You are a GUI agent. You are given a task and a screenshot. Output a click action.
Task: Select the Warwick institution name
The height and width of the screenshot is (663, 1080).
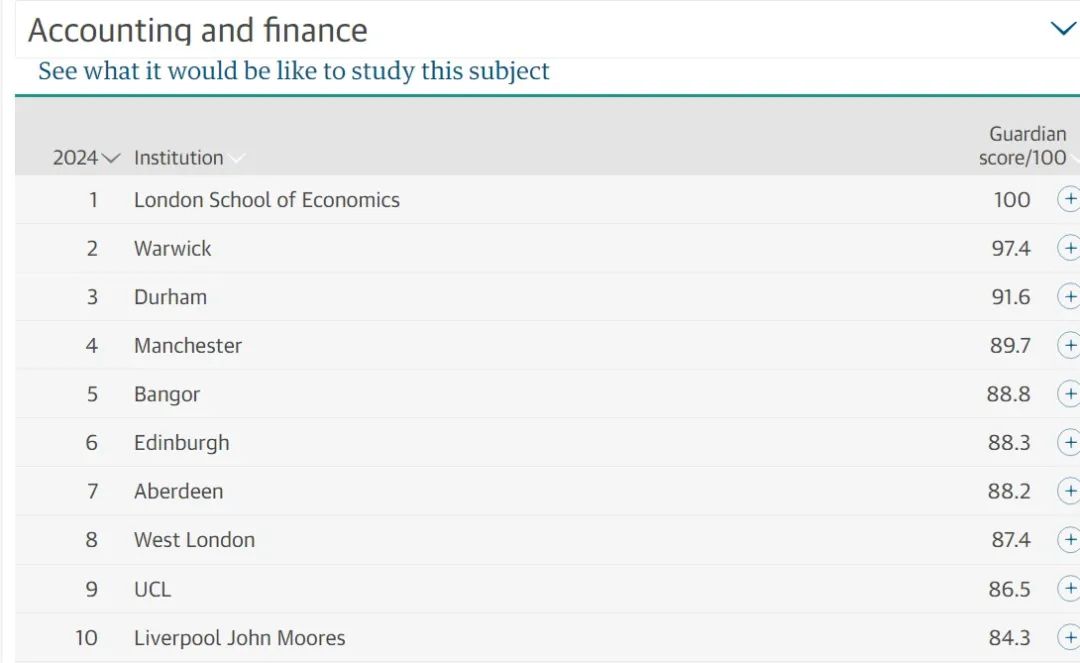[172, 249]
